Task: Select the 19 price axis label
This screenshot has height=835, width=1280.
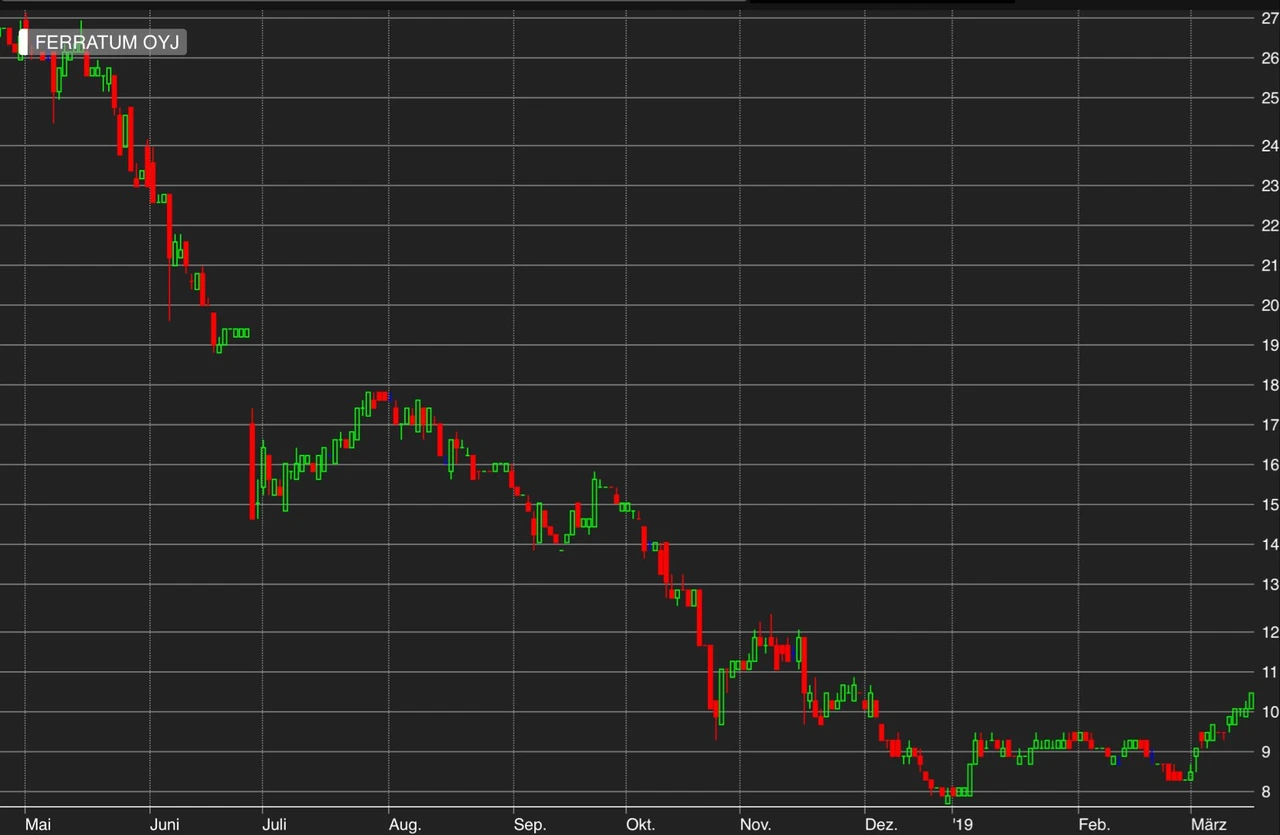Action: pyautogui.click(x=1270, y=345)
